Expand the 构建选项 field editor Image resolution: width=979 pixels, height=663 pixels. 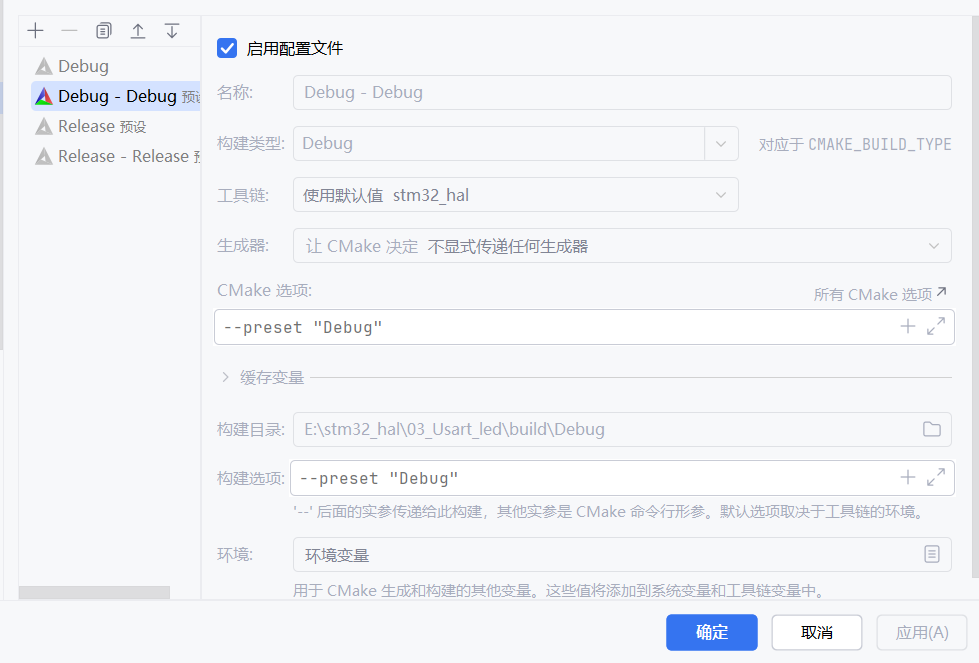pos(935,478)
